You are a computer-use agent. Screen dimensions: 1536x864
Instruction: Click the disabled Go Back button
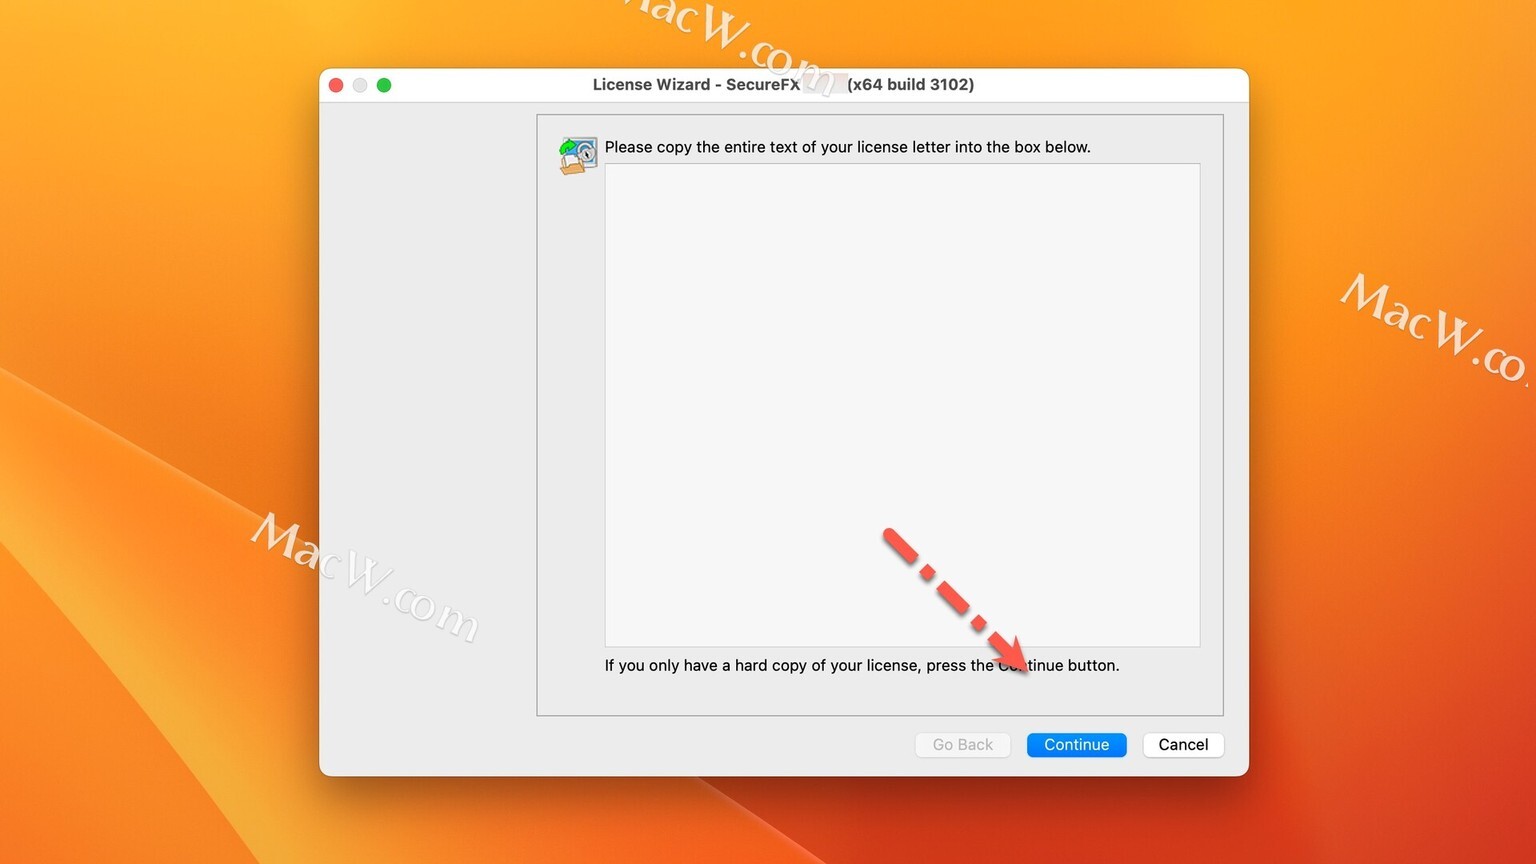962,745
